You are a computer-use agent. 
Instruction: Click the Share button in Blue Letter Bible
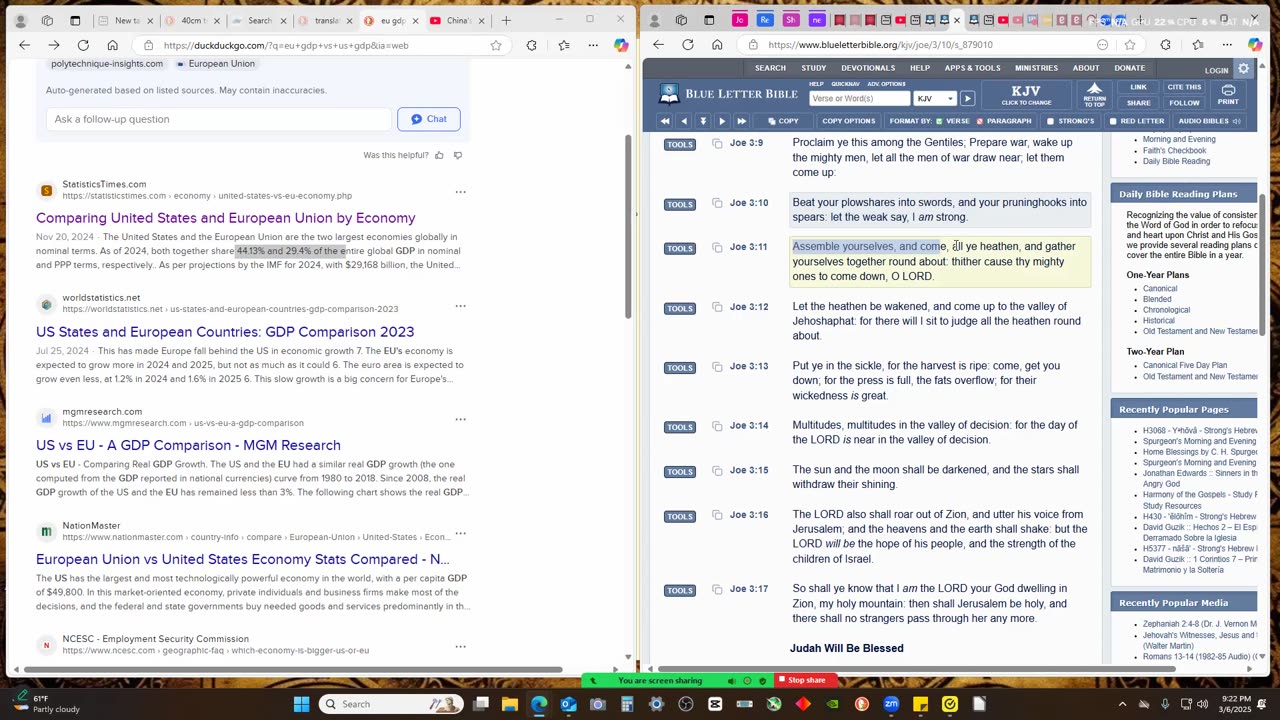[1138, 103]
